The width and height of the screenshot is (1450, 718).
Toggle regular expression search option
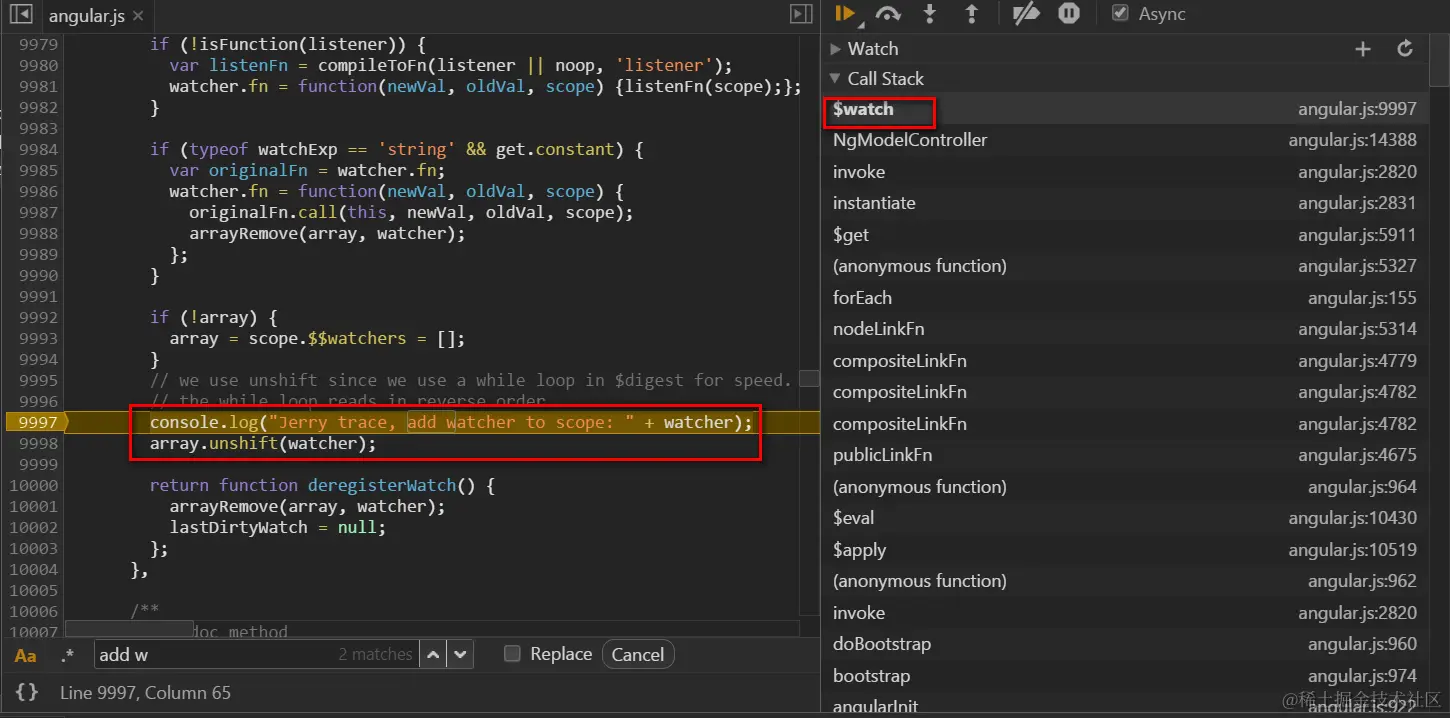pyautogui.click(x=67, y=656)
